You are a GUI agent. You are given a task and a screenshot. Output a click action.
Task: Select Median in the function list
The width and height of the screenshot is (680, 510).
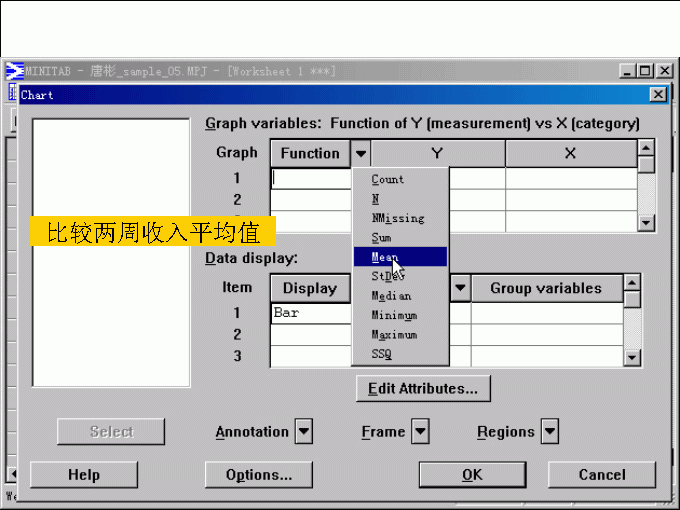pyautogui.click(x=391, y=296)
